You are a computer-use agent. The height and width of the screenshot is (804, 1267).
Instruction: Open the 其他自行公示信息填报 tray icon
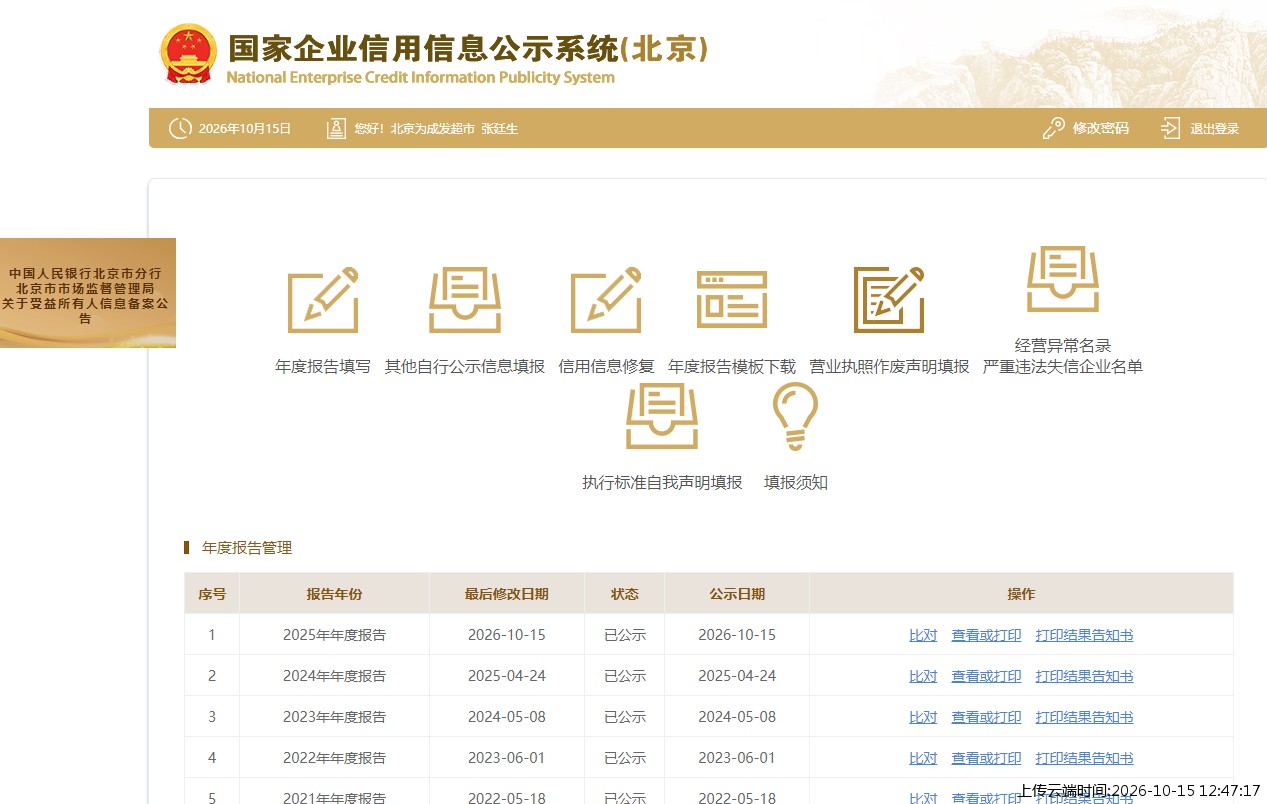coord(465,300)
